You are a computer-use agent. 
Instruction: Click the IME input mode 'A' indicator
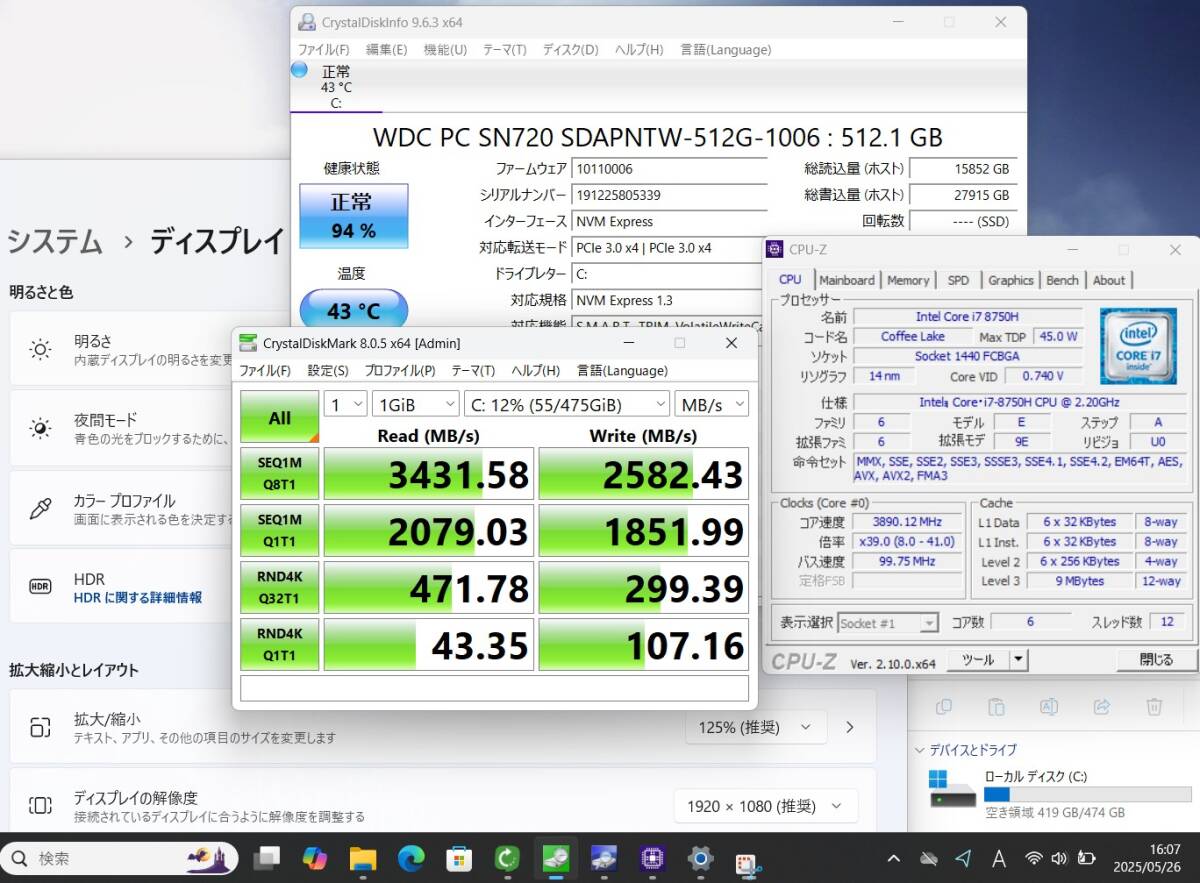(998, 858)
